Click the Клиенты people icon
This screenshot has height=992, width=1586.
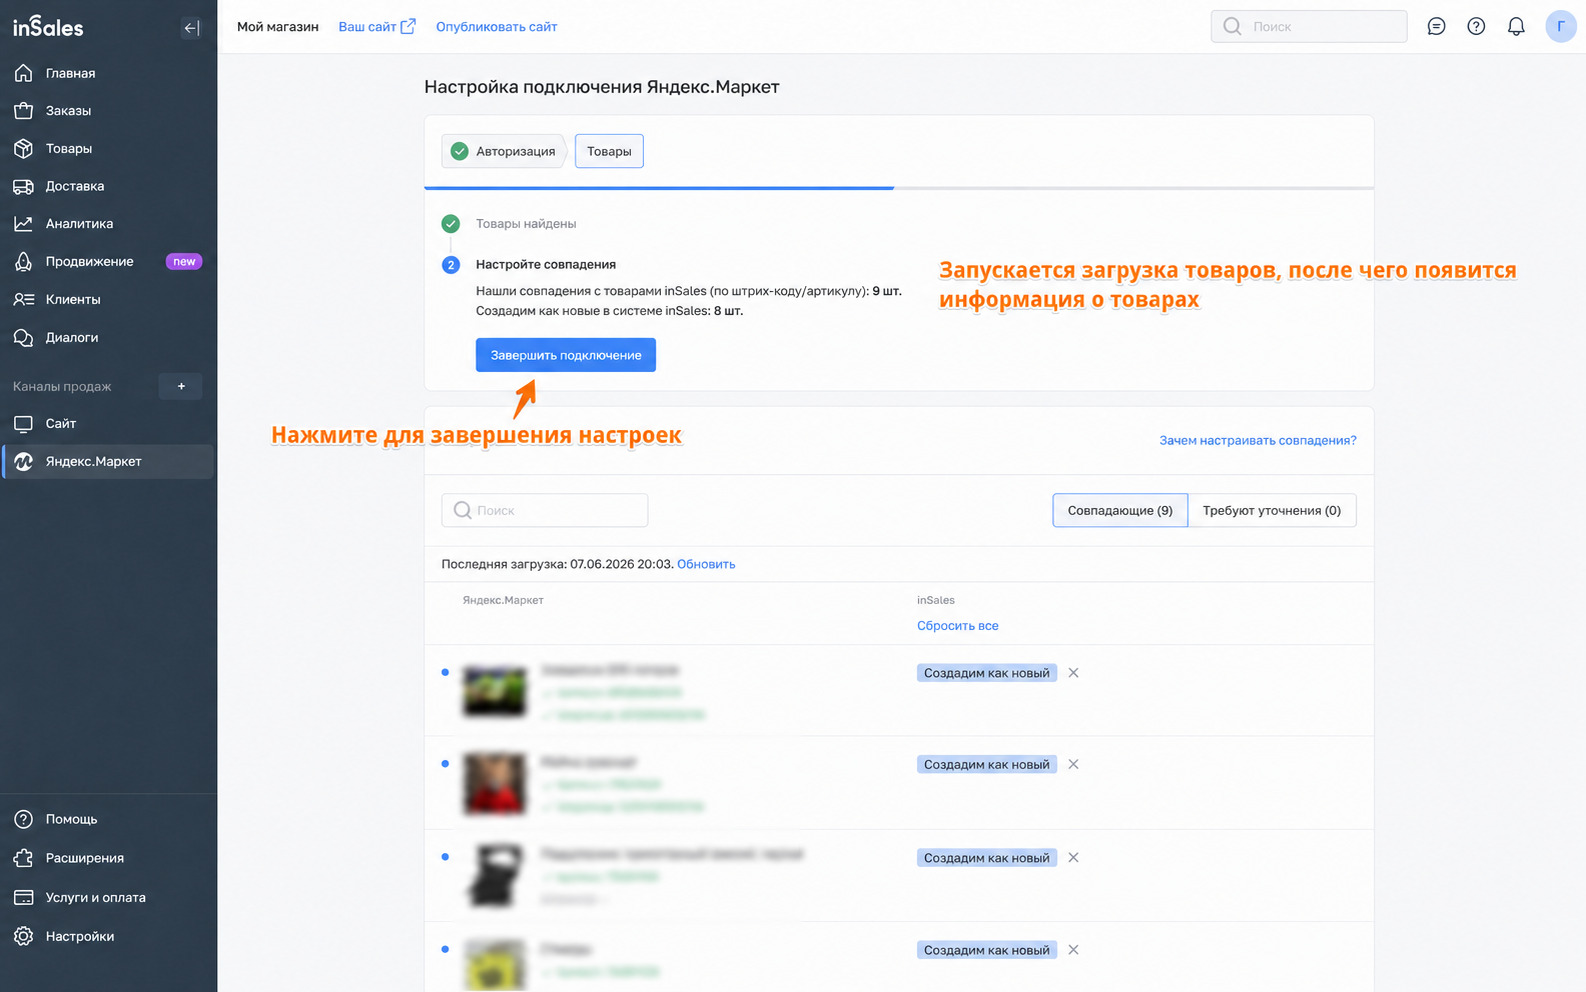23,299
